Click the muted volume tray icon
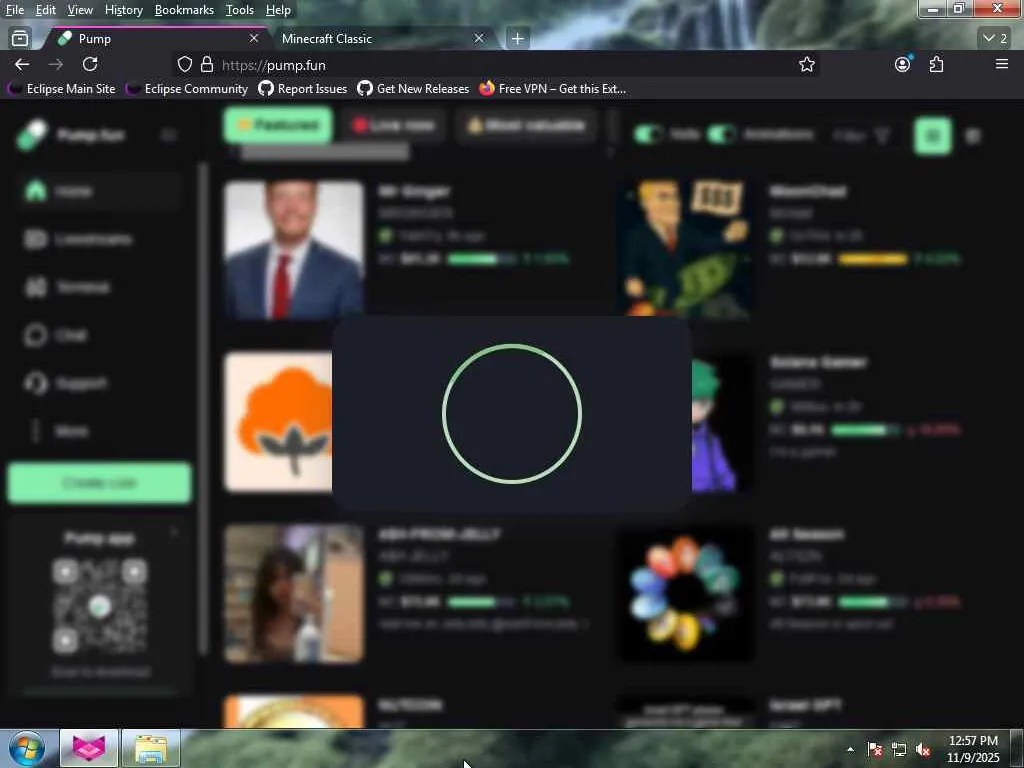The width and height of the screenshot is (1024, 768). [x=923, y=749]
